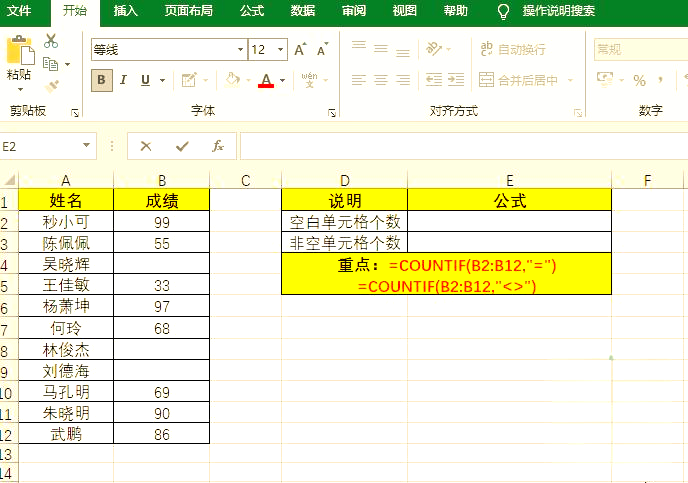The image size is (688, 483).
Task: Click 自动换行 wrap text button
Action: pyautogui.click(x=512, y=49)
